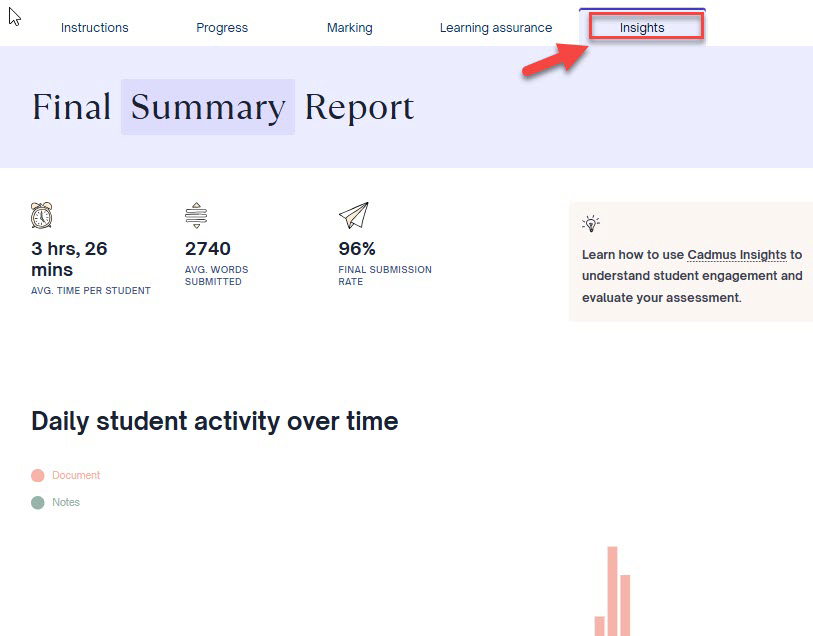Image resolution: width=813 pixels, height=636 pixels.
Task: Toggle the Document legend dot
Action: tap(38, 475)
